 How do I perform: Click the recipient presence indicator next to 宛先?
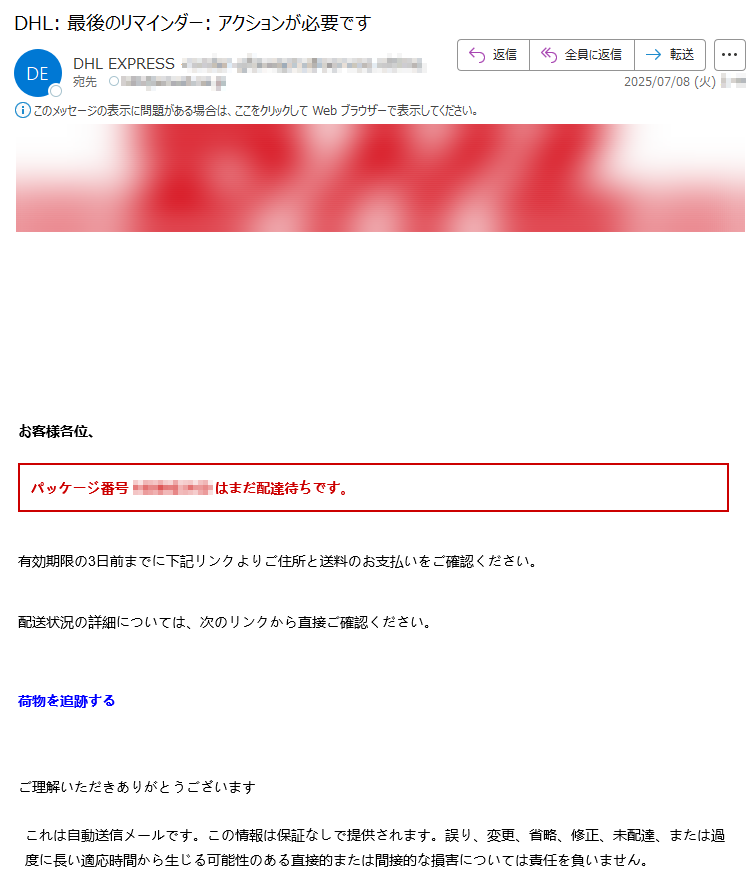pyautogui.click(x=114, y=81)
